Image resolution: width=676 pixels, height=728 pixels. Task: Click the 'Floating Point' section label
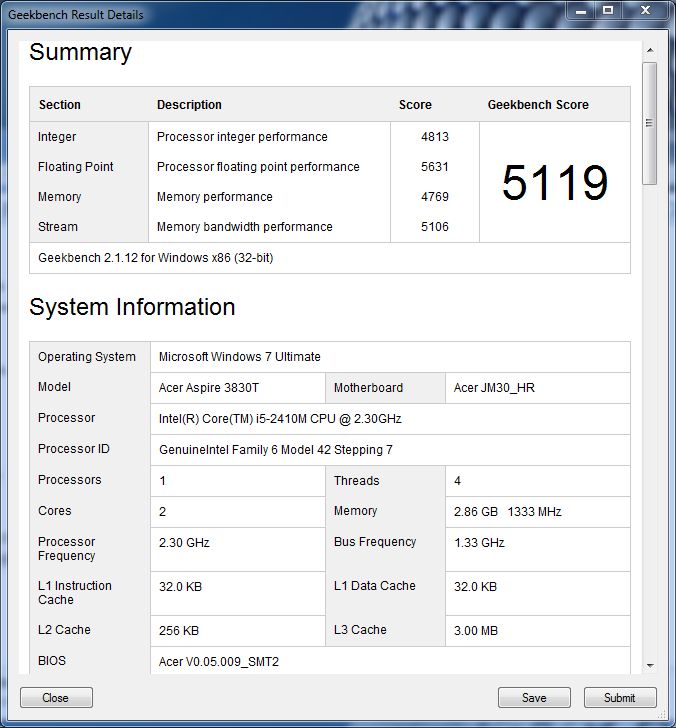76,167
